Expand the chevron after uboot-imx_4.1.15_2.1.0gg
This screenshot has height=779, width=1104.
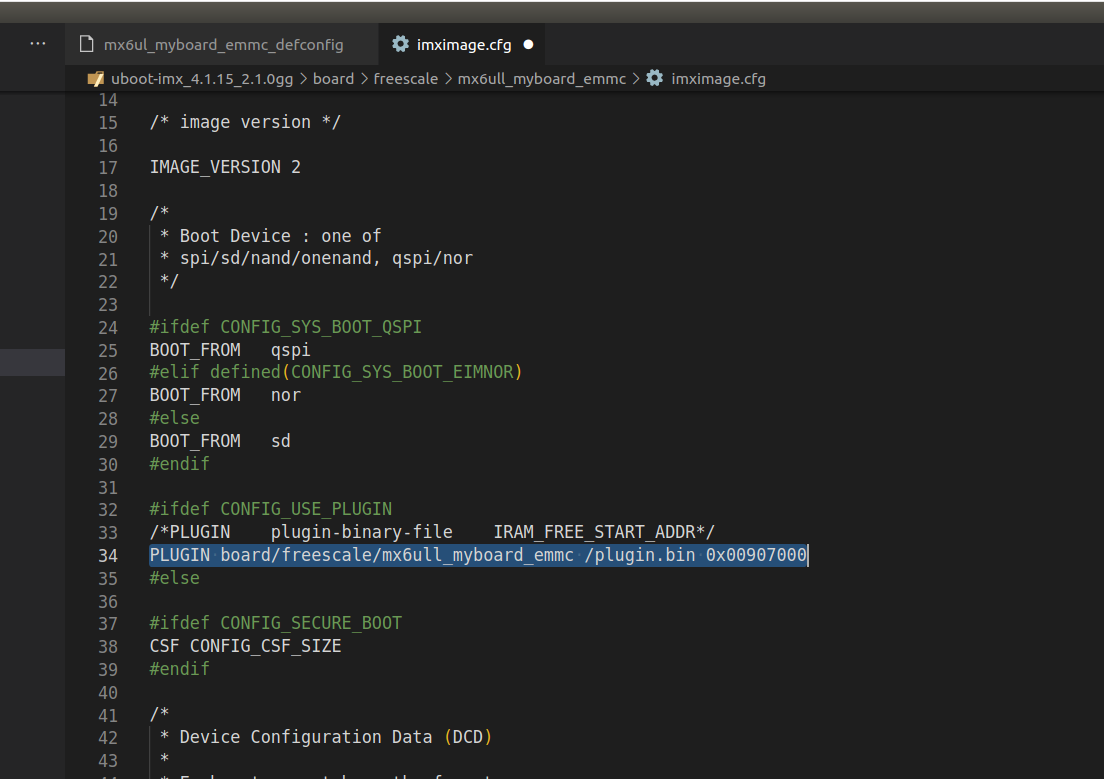point(303,79)
